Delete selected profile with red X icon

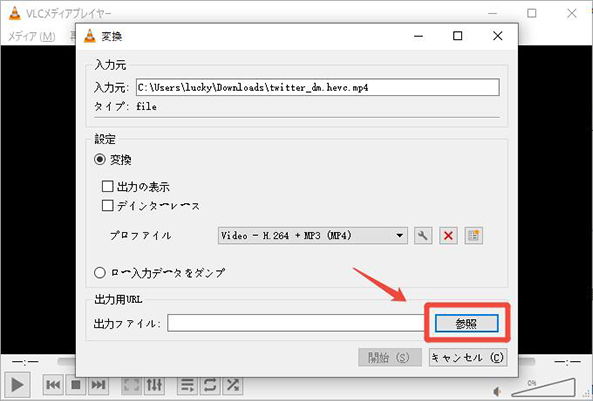click(448, 236)
